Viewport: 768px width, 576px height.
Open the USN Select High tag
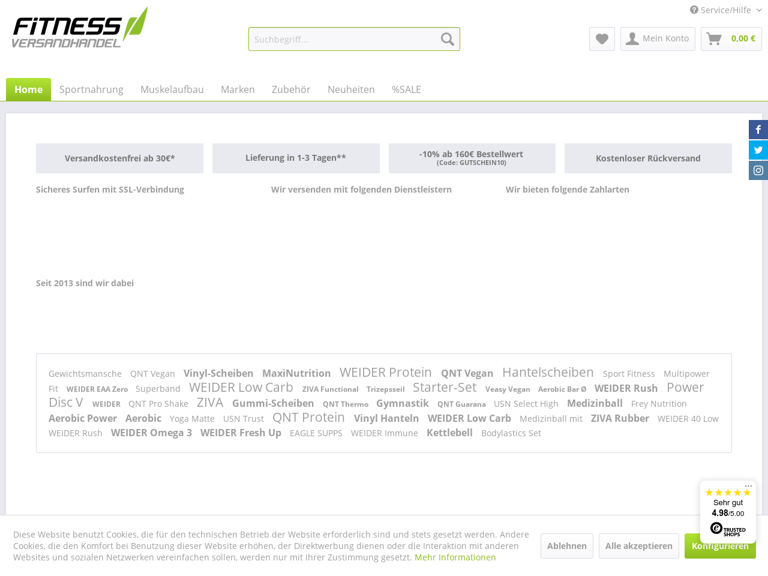[526, 404]
